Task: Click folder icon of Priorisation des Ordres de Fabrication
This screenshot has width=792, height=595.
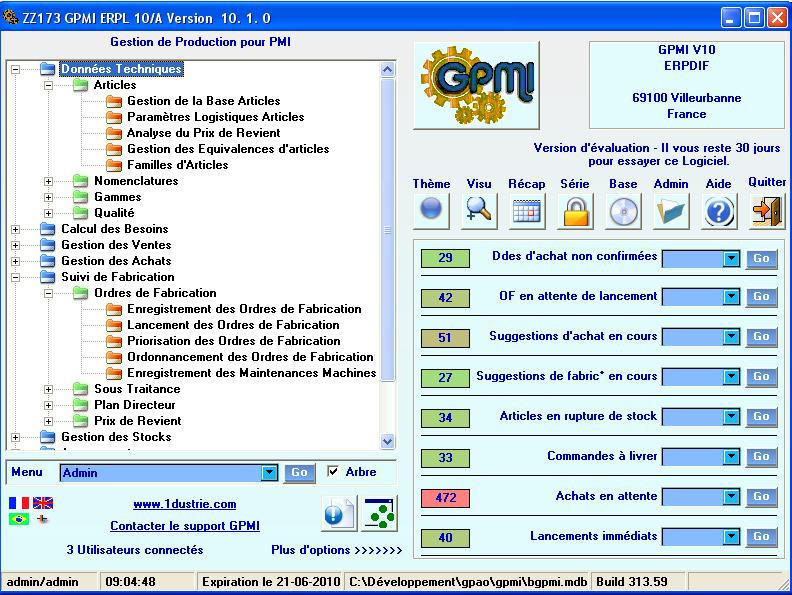Action: pyautogui.click(x=114, y=341)
